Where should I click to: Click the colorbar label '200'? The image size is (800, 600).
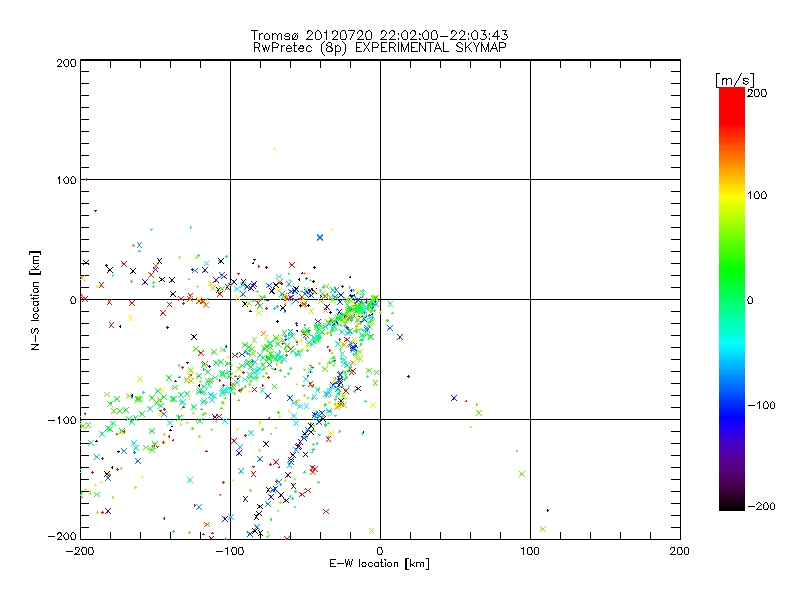click(x=757, y=93)
